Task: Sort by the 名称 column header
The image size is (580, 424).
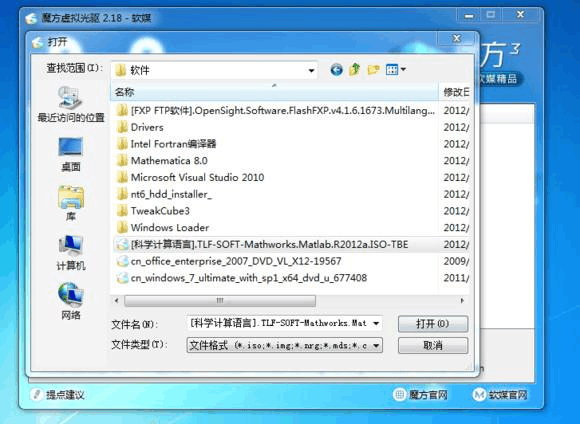Action: [x=274, y=92]
